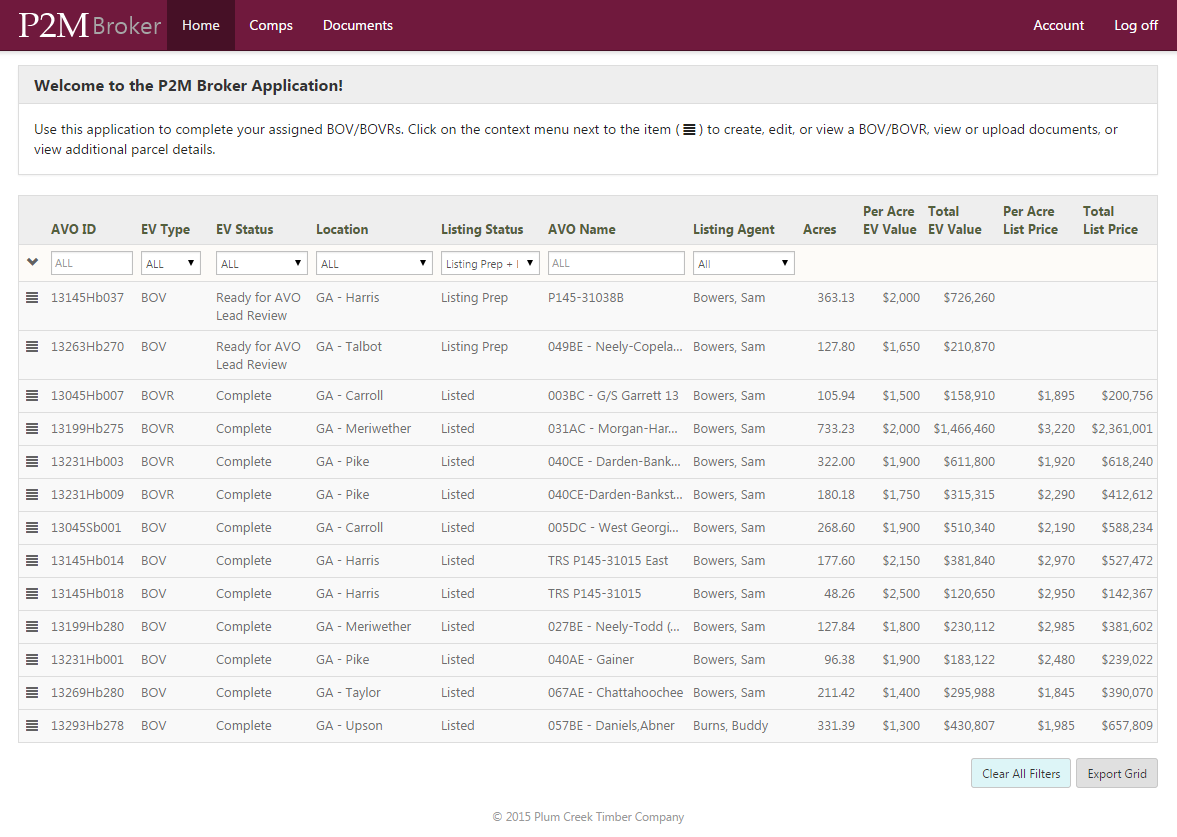Image resolution: width=1177 pixels, height=837 pixels.
Task: Open context menu for 13045Sb001
Action: (32, 528)
